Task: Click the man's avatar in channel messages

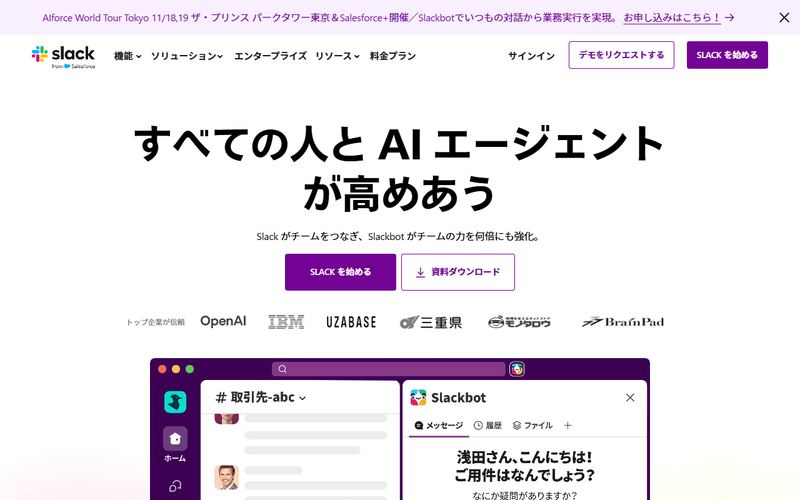Action: click(x=227, y=478)
